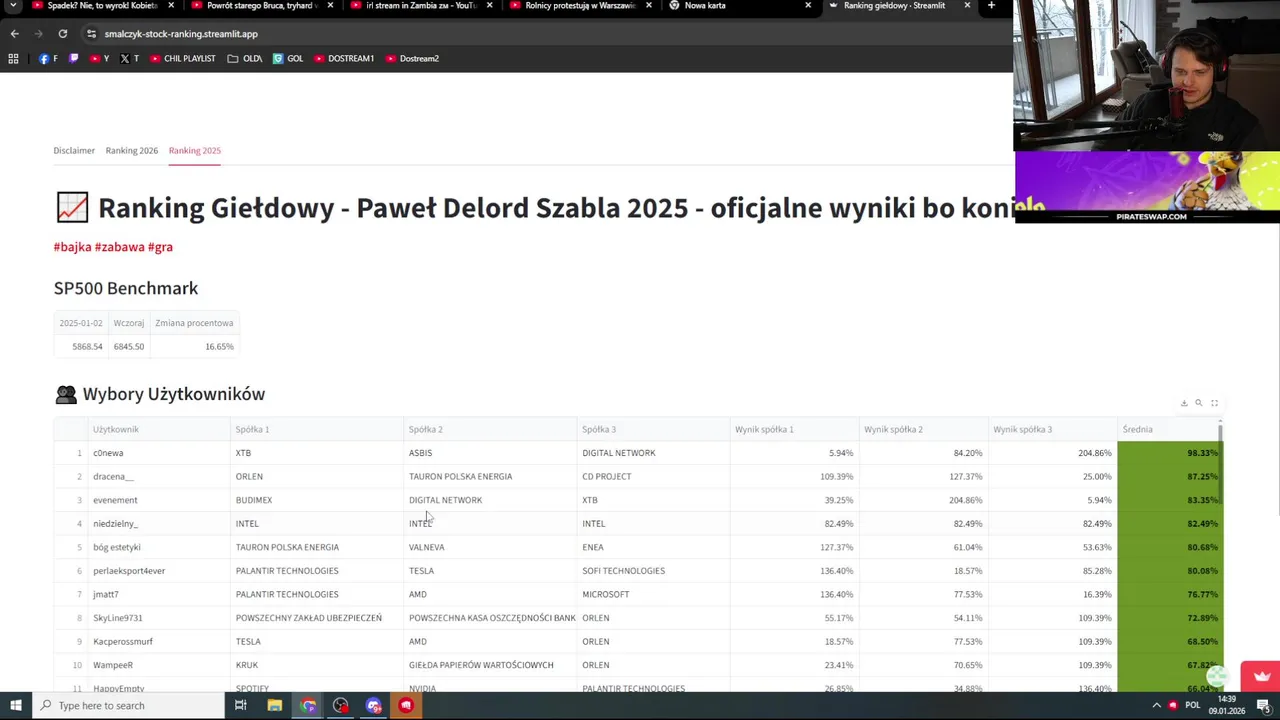Open the X bookmark labeled T
1280x720 pixels.
[129, 59]
